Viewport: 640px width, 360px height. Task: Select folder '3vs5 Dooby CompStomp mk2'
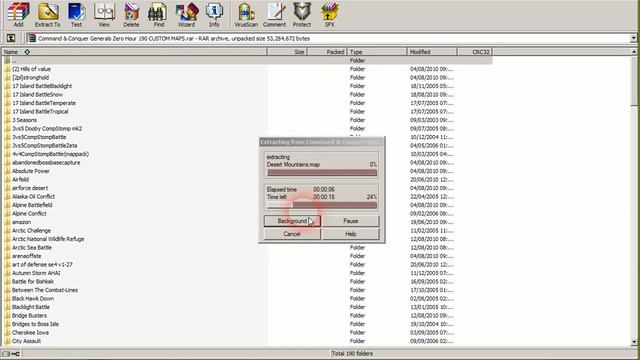point(47,129)
